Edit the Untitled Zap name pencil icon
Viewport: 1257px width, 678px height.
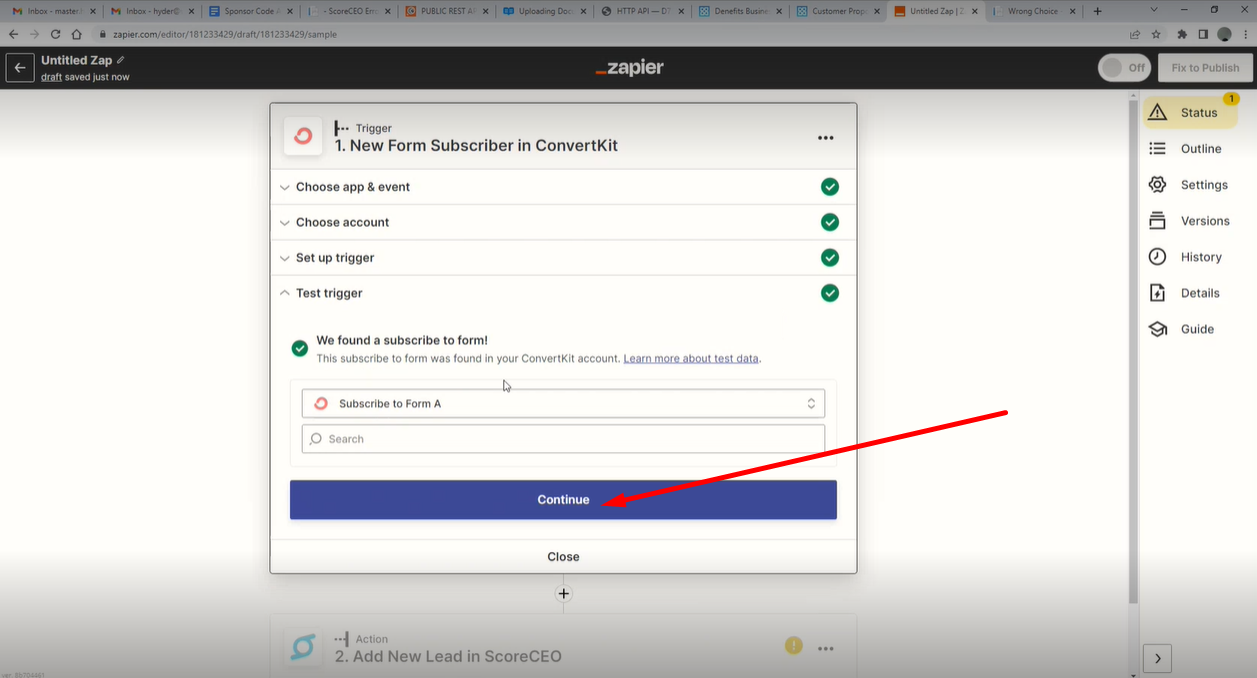(121, 60)
